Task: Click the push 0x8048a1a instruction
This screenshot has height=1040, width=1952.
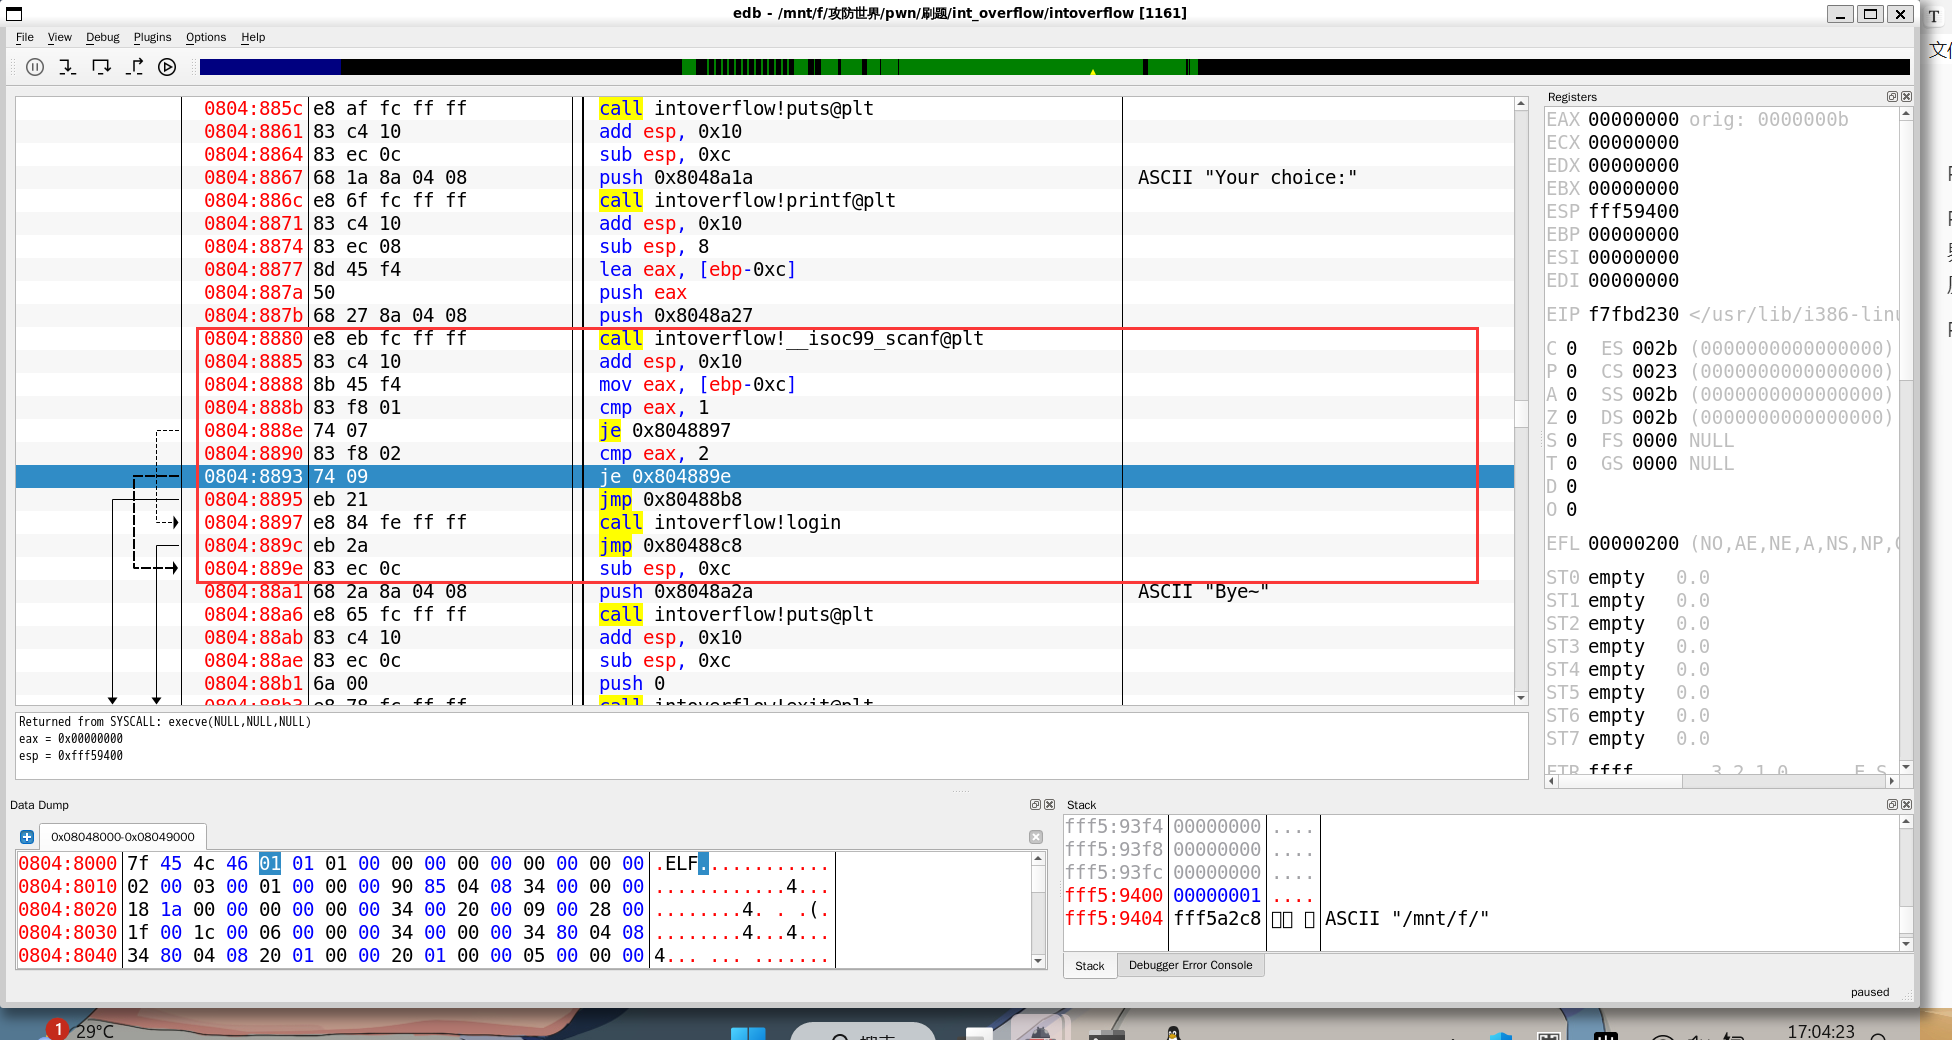Action: pyautogui.click(x=676, y=177)
